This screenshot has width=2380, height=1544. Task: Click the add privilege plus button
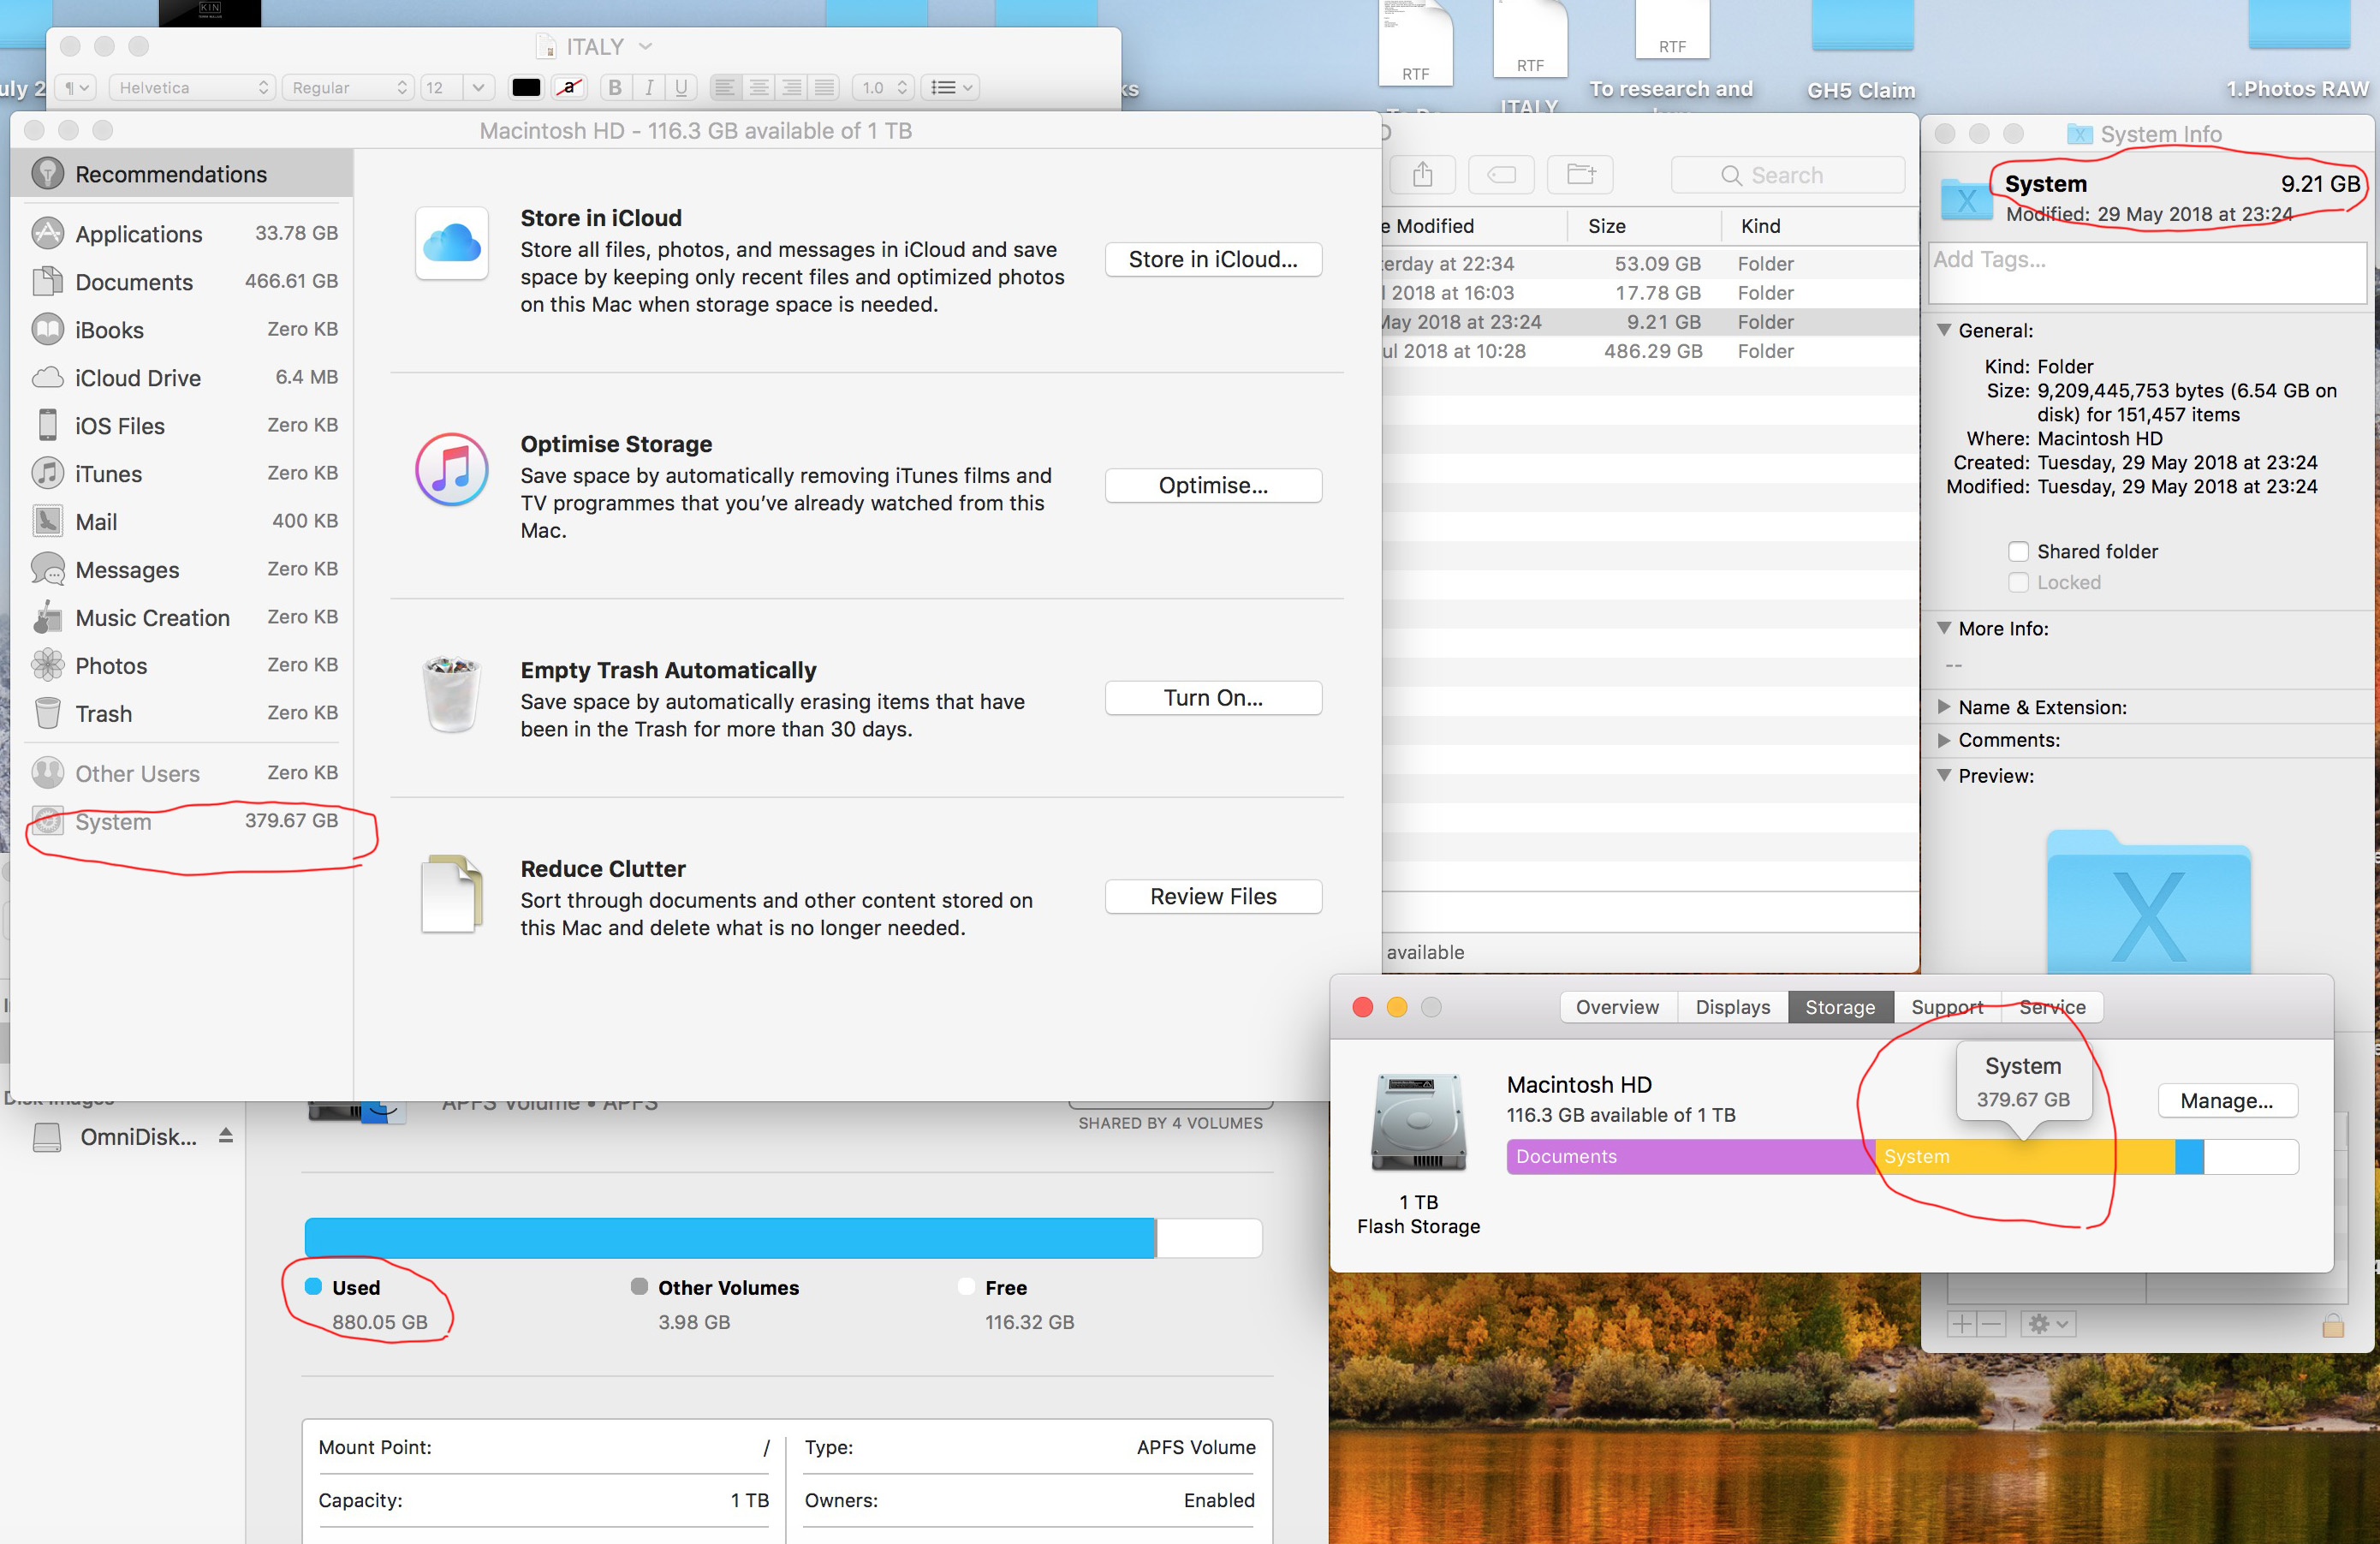click(x=1961, y=1324)
